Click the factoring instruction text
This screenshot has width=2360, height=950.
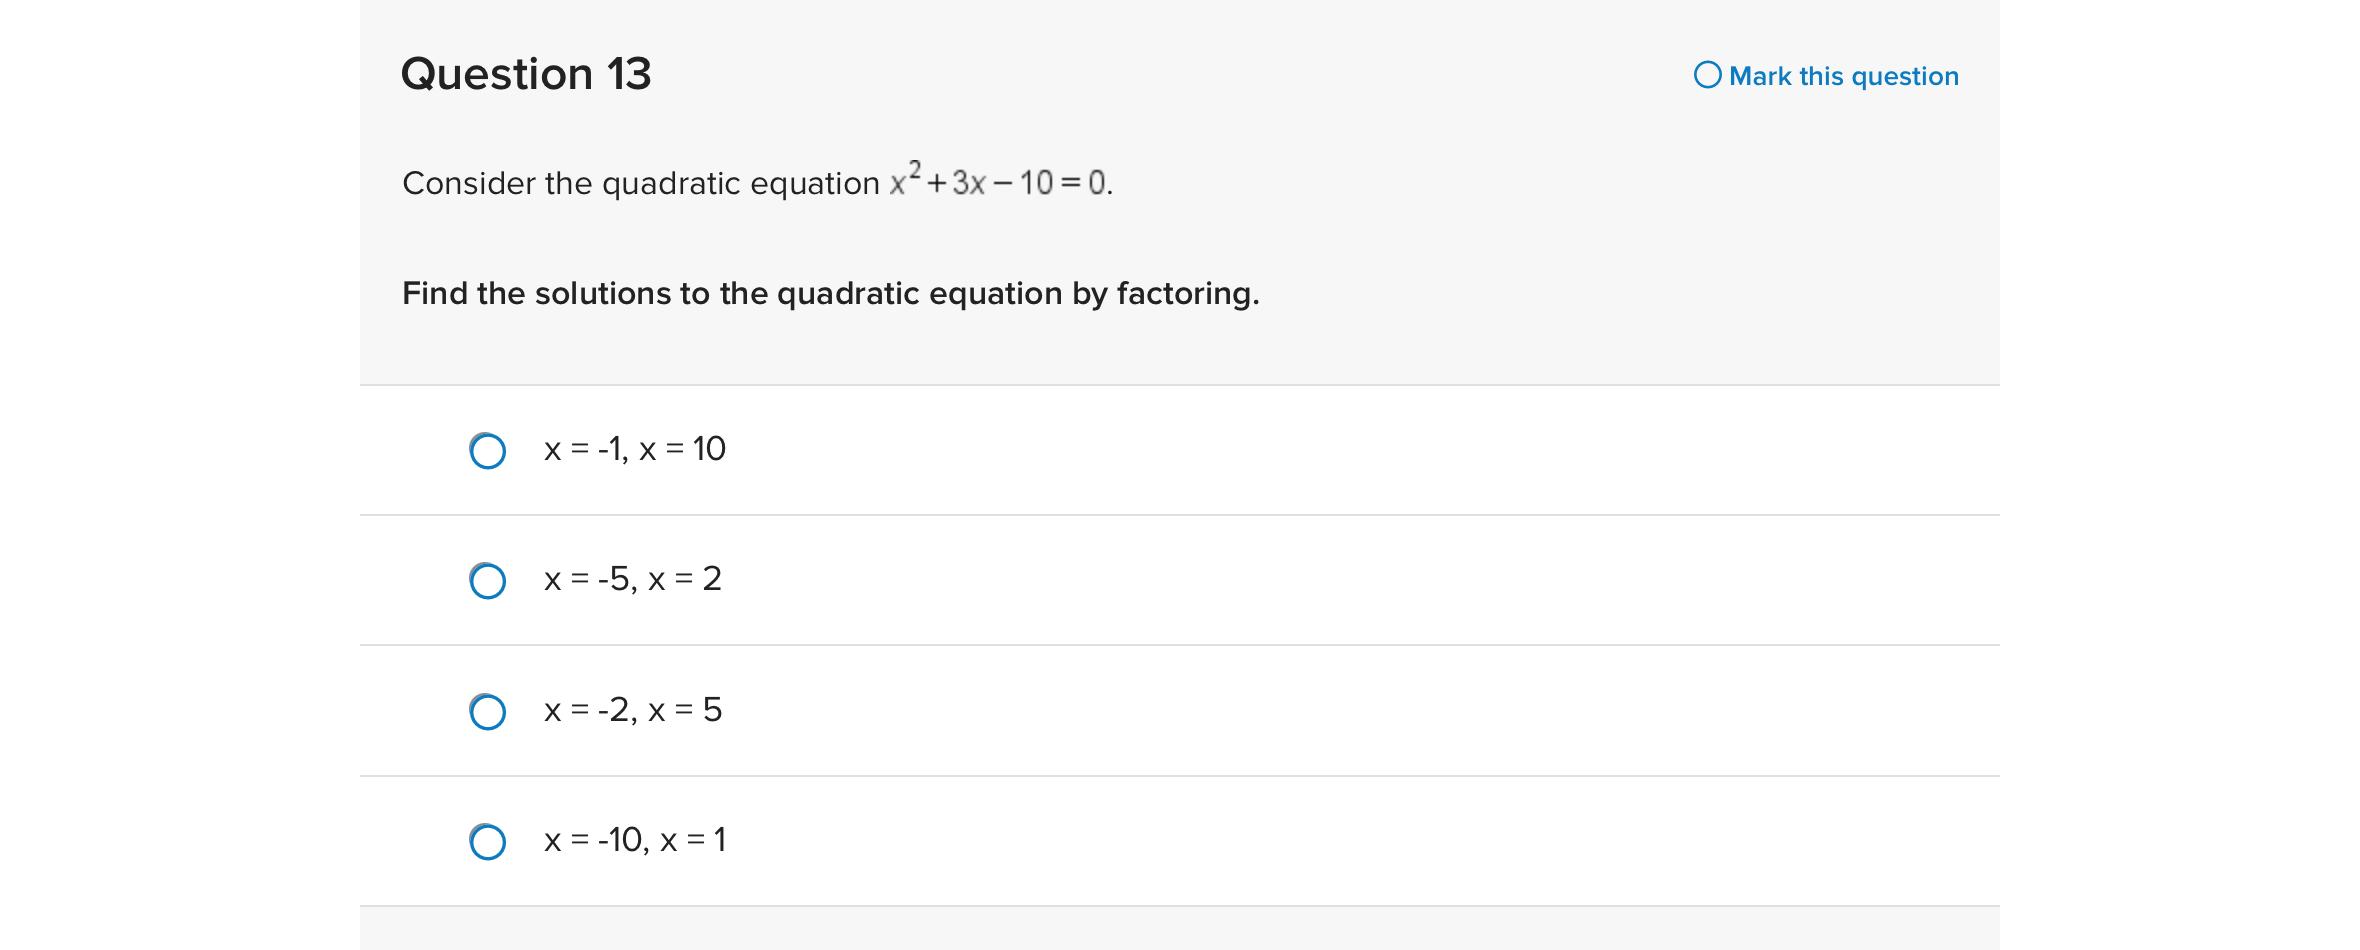pyautogui.click(x=830, y=293)
